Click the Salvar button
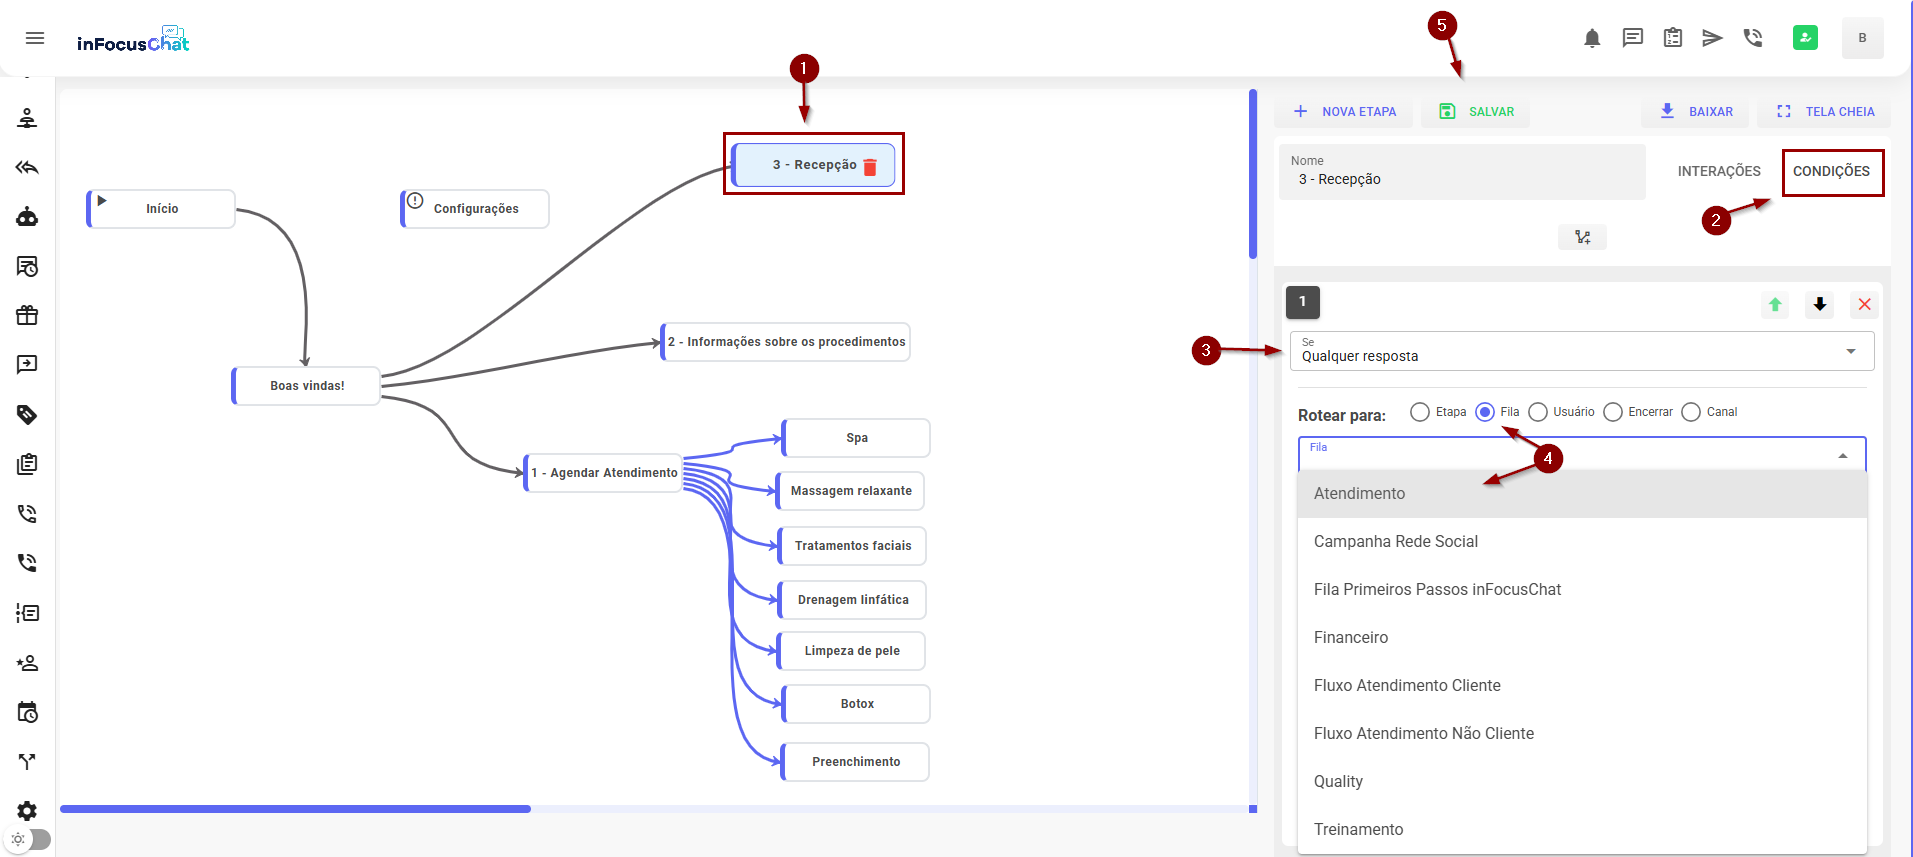 pyautogui.click(x=1476, y=112)
